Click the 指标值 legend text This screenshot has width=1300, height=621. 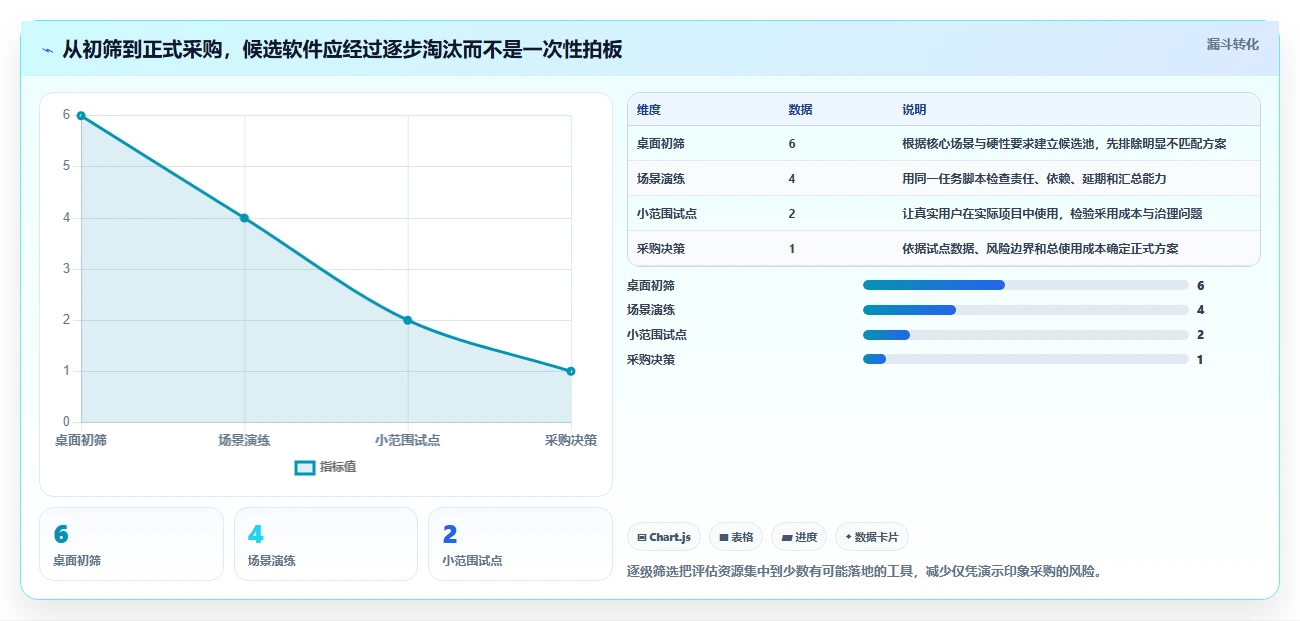click(338, 467)
